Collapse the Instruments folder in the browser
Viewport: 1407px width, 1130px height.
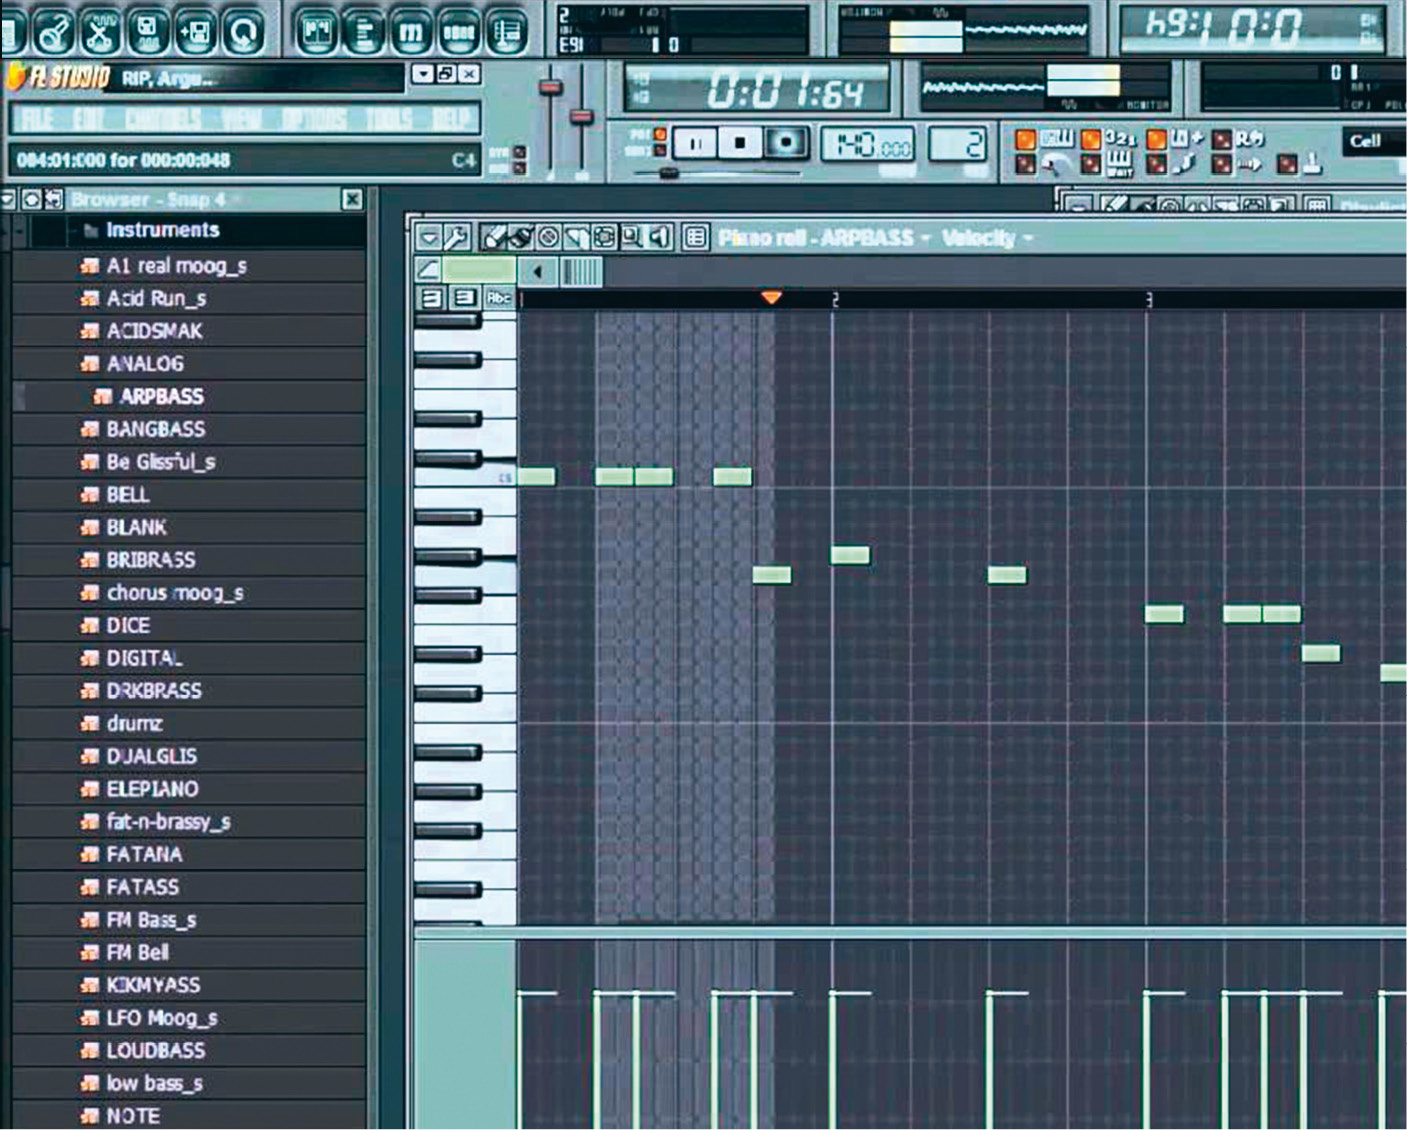91,230
